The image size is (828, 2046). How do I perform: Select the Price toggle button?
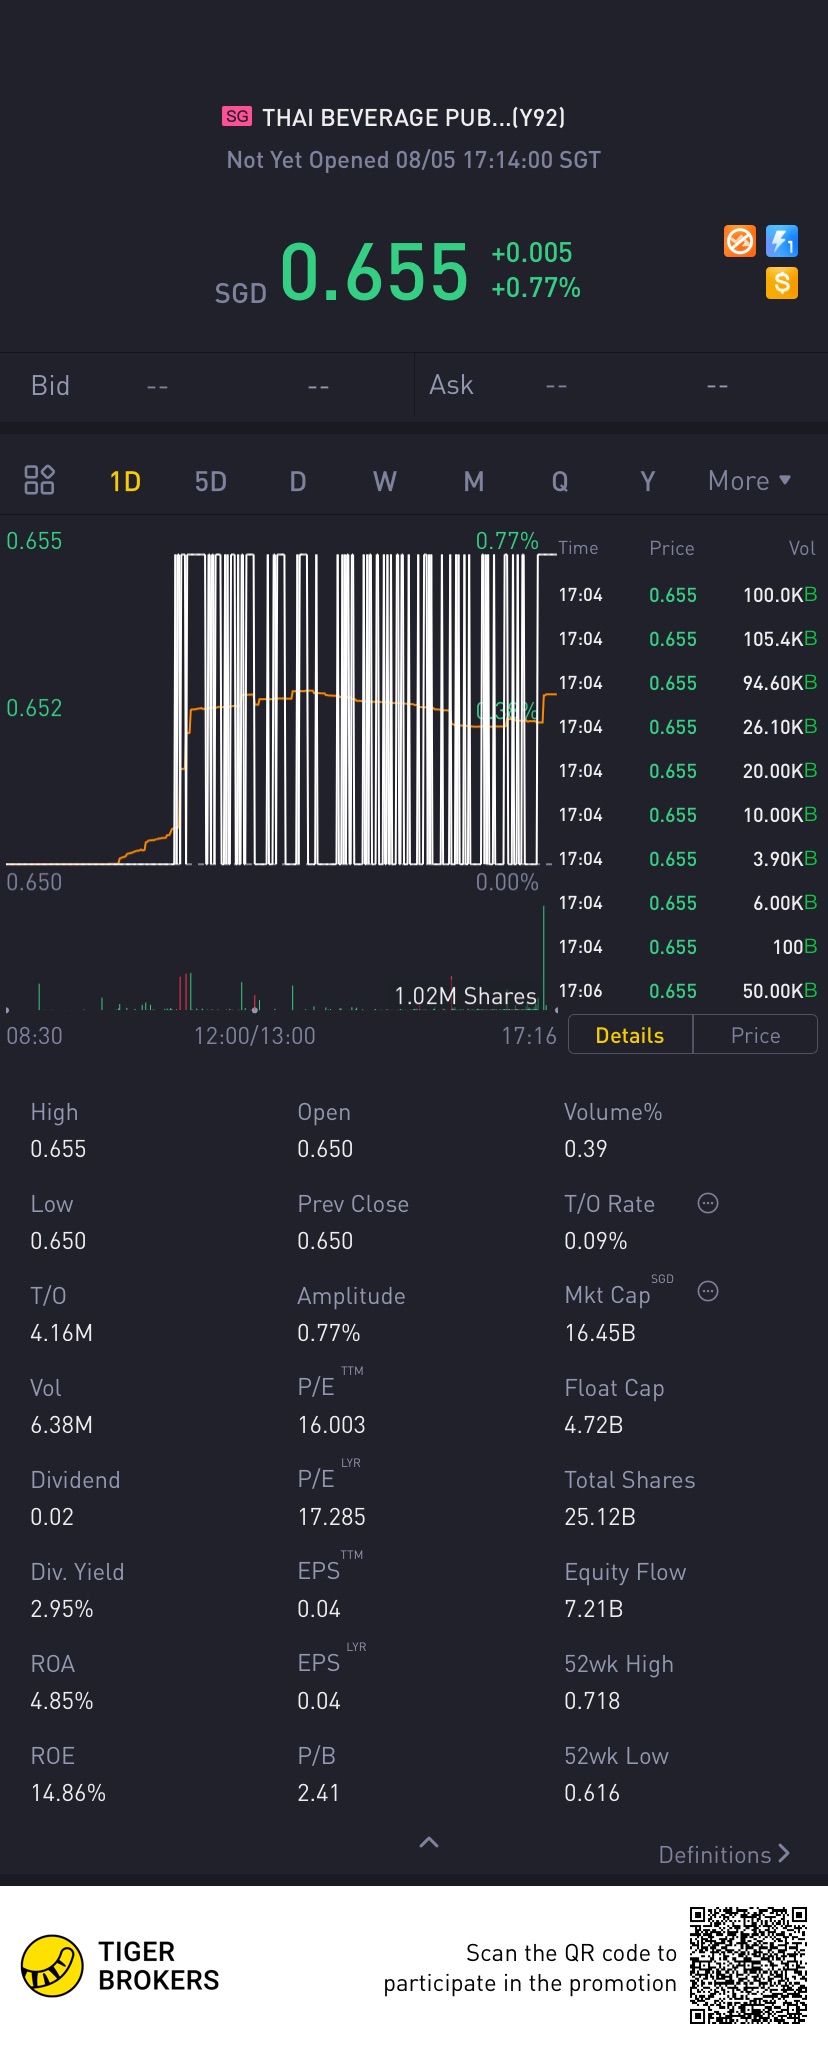755,1035
